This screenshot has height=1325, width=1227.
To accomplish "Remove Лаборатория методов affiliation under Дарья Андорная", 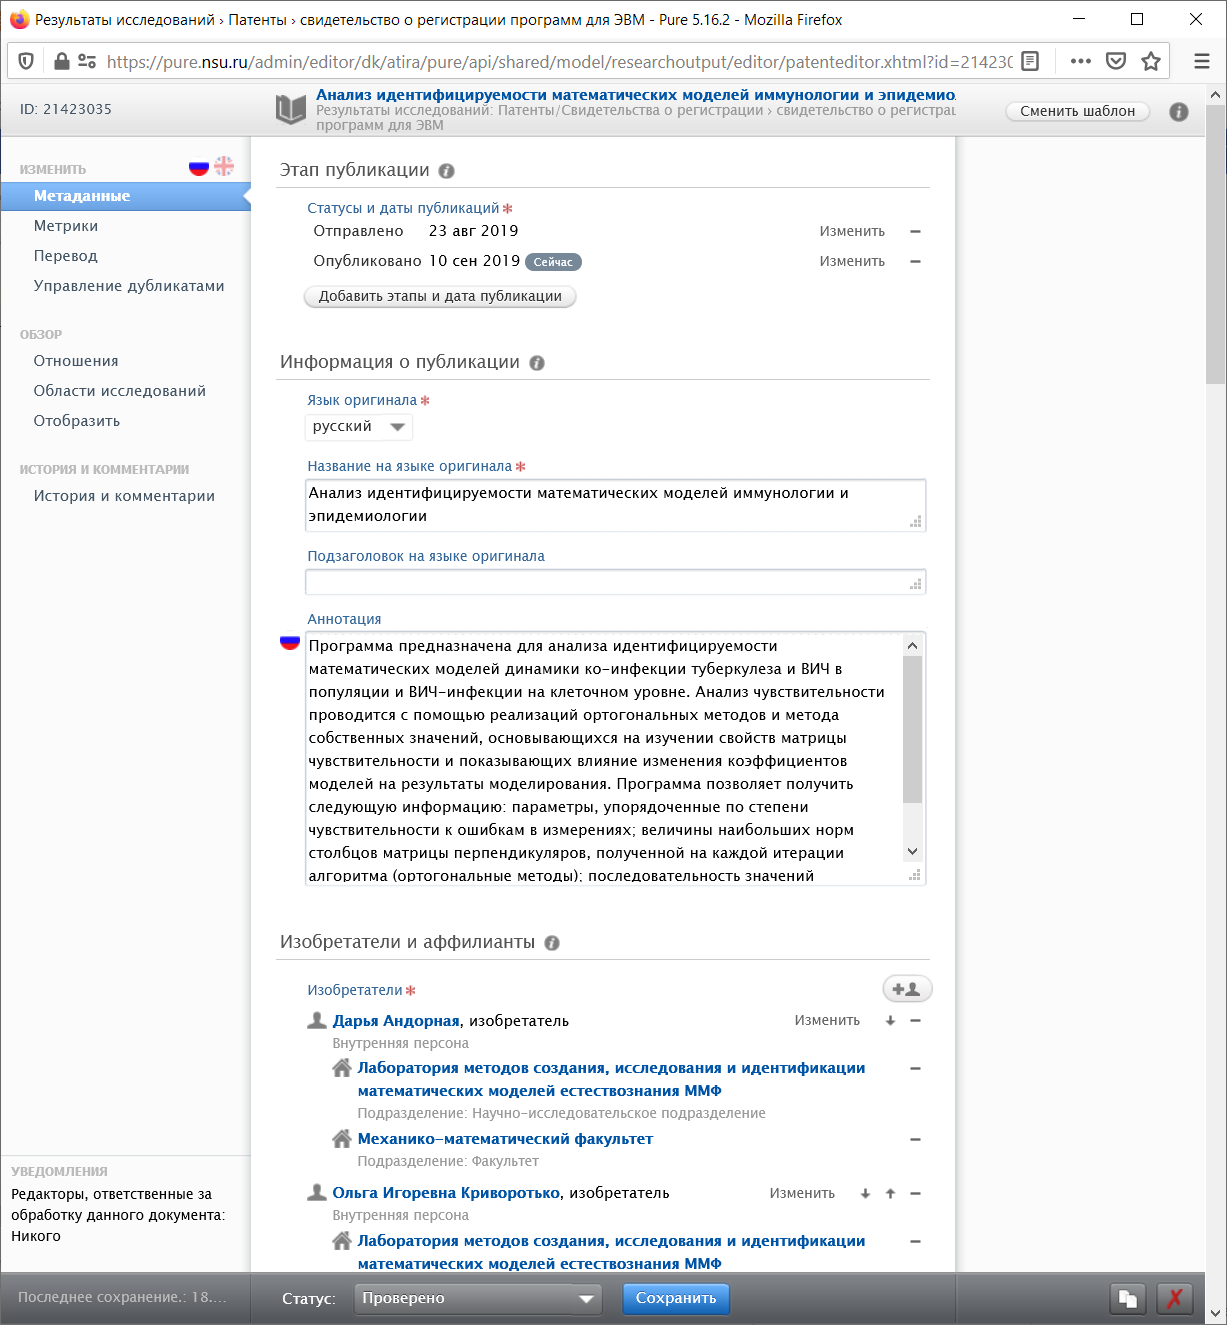I will 915,1069.
